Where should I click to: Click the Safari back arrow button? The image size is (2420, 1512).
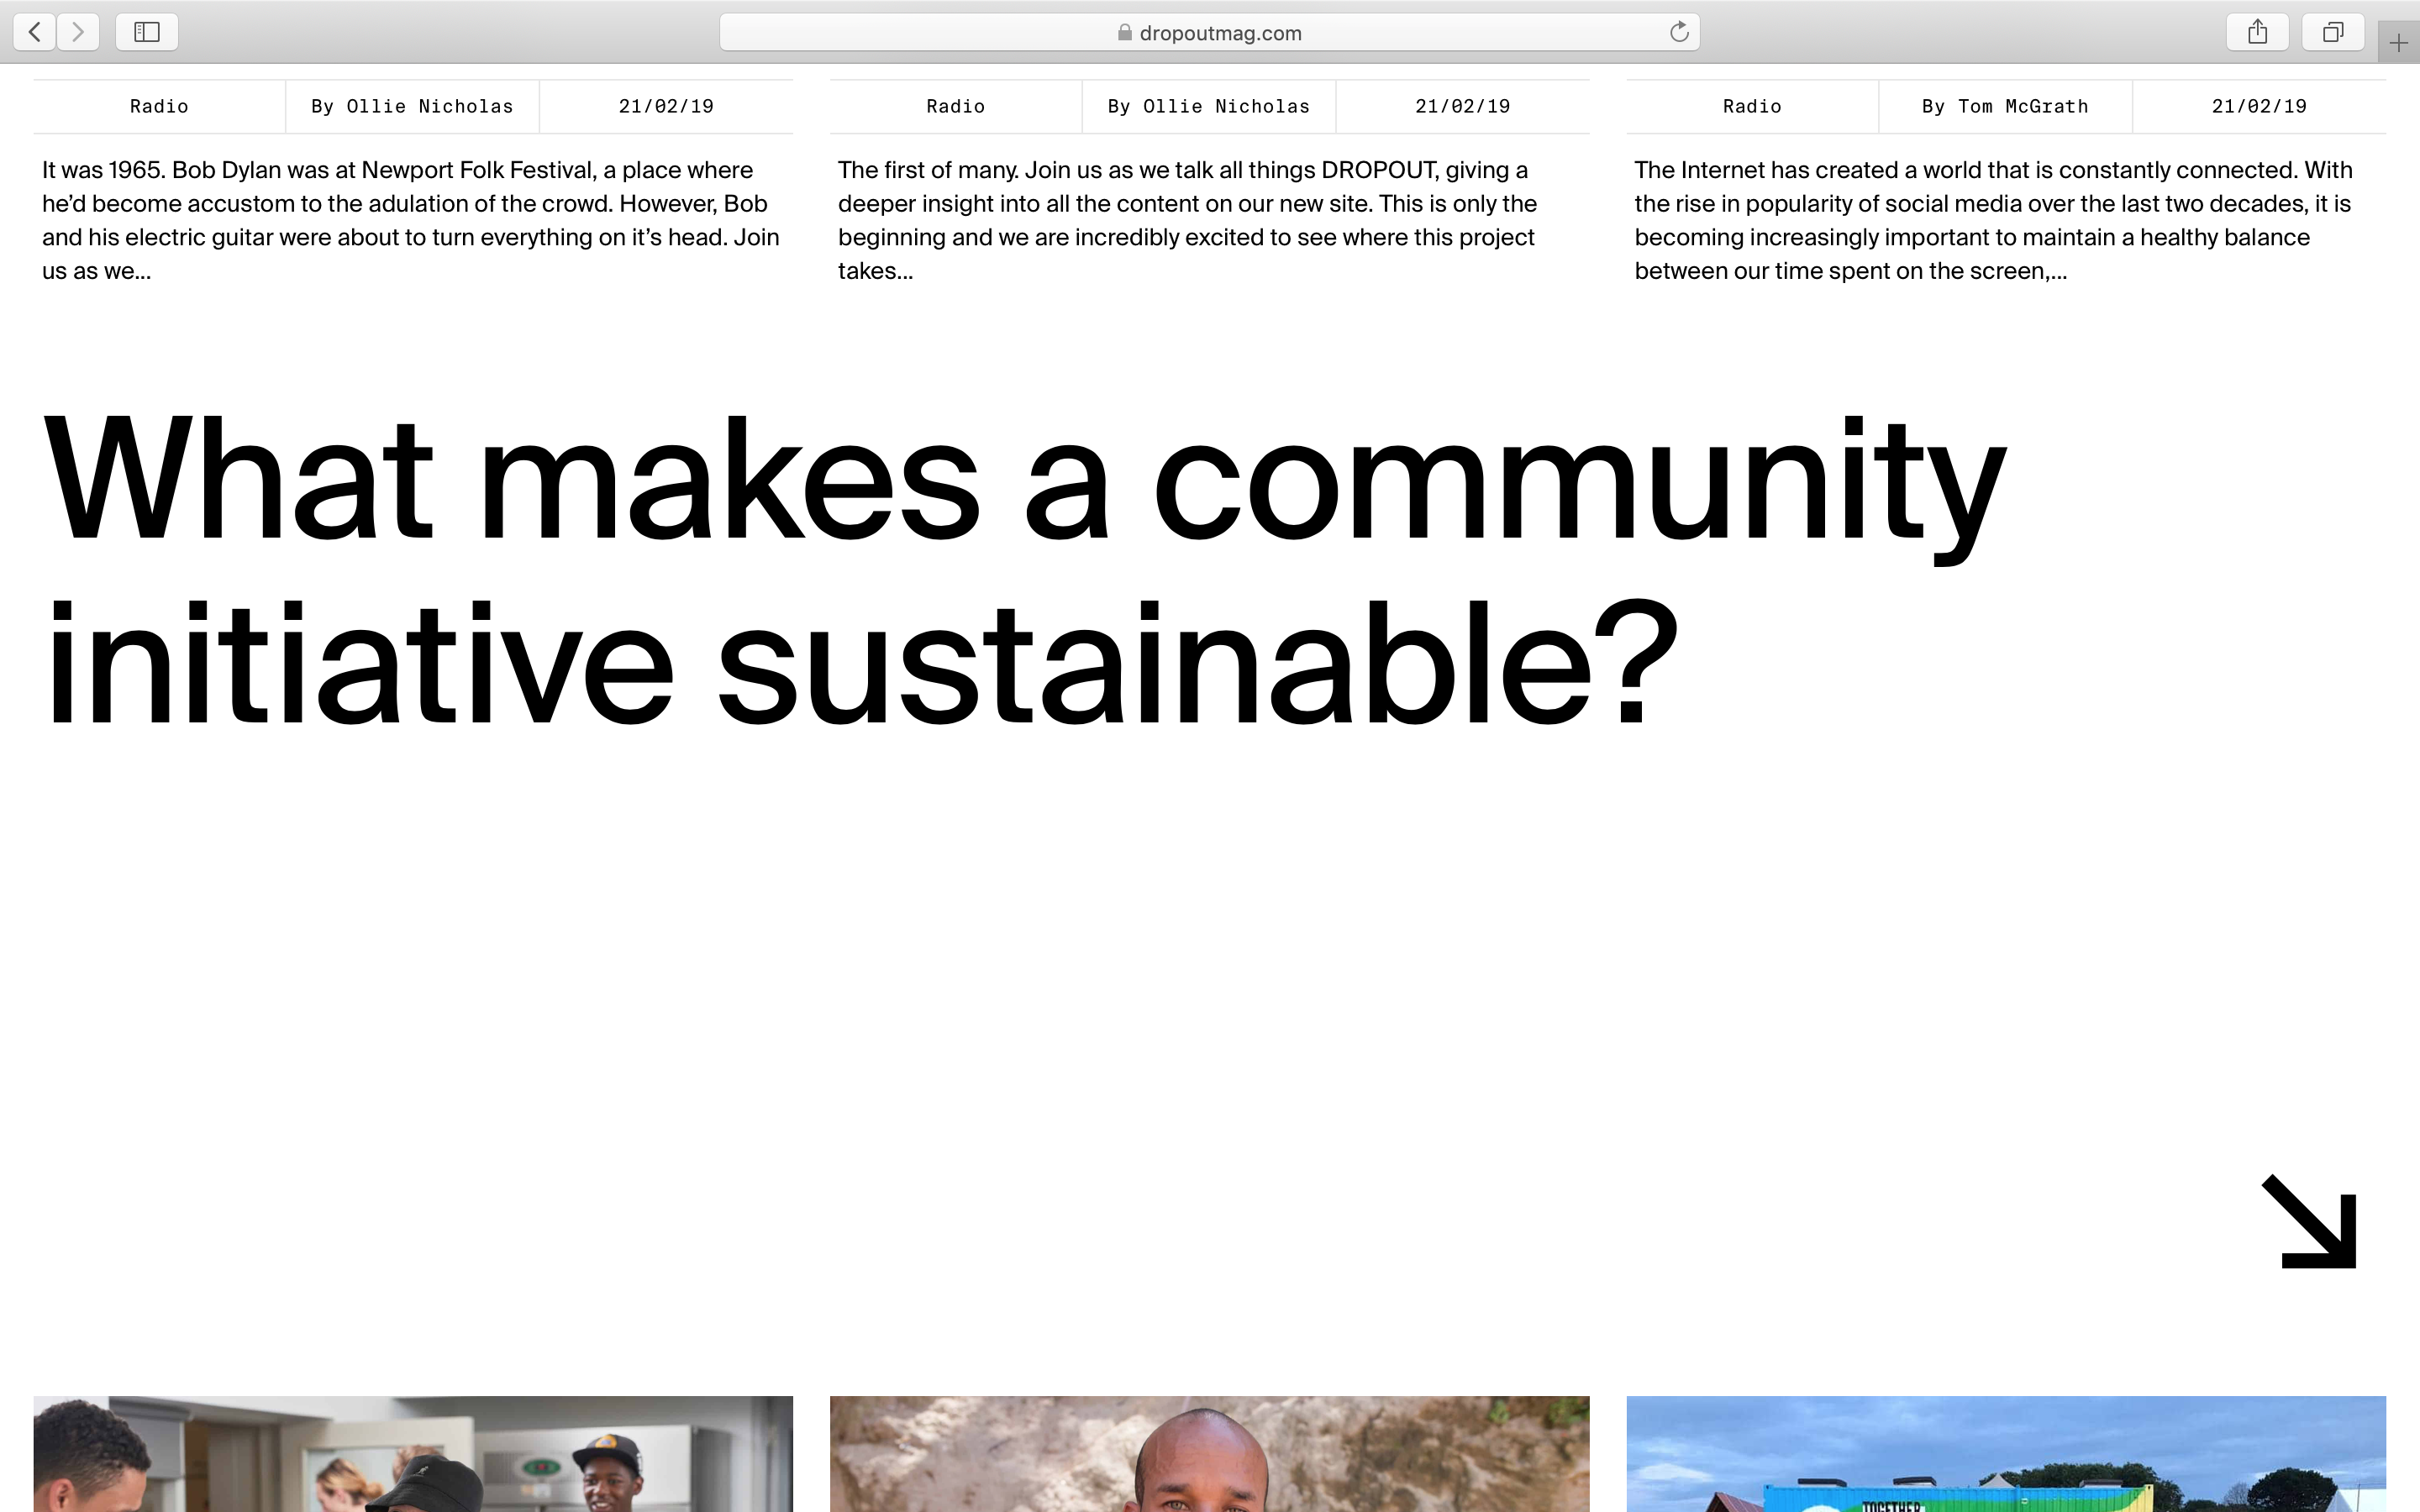[x=35, y=32]
